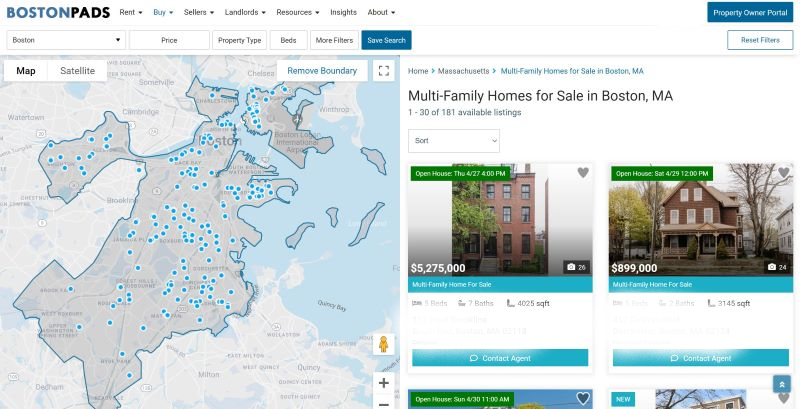The width and height of the screenshot is (800, 409).
Task: Open the Sort dropdown
Action: 454,141
